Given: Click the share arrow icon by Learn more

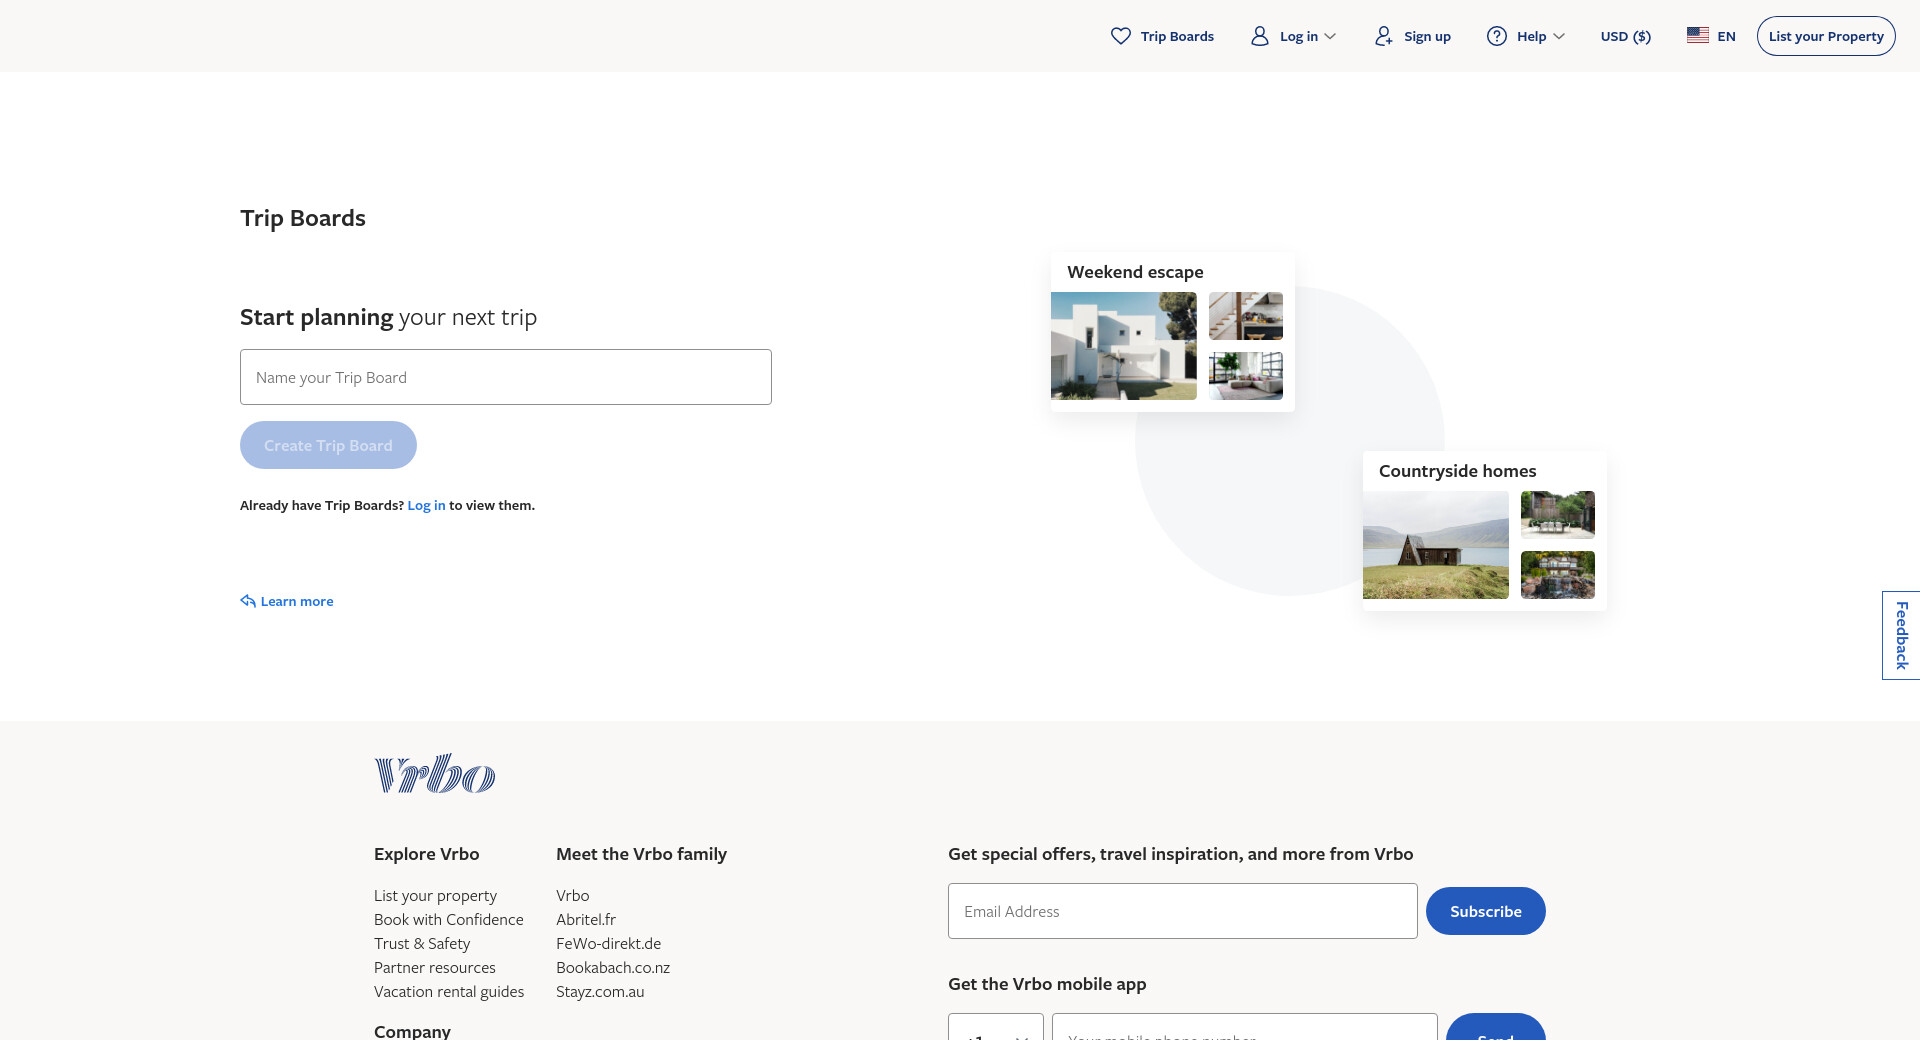Looking at the screenshot, I should (248, 601).
